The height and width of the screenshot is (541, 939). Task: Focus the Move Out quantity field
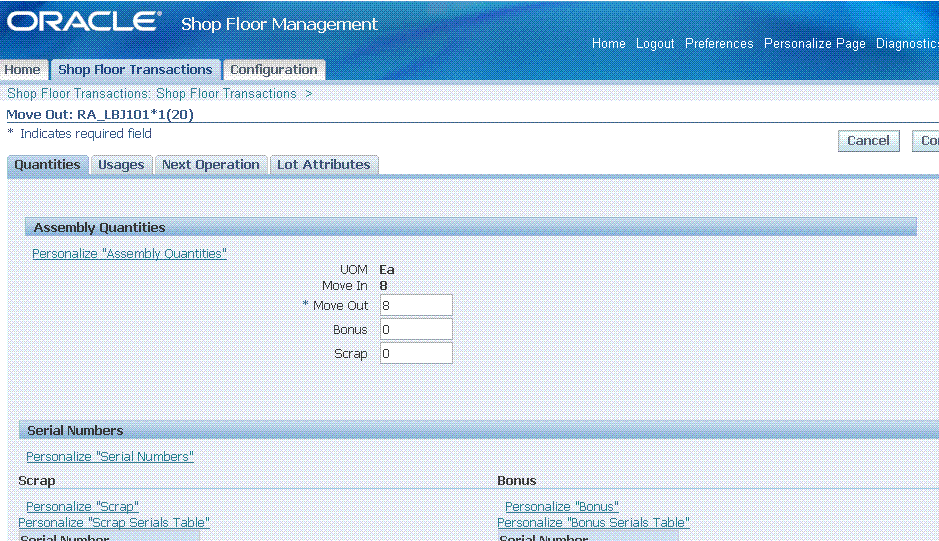click(416, 306)
